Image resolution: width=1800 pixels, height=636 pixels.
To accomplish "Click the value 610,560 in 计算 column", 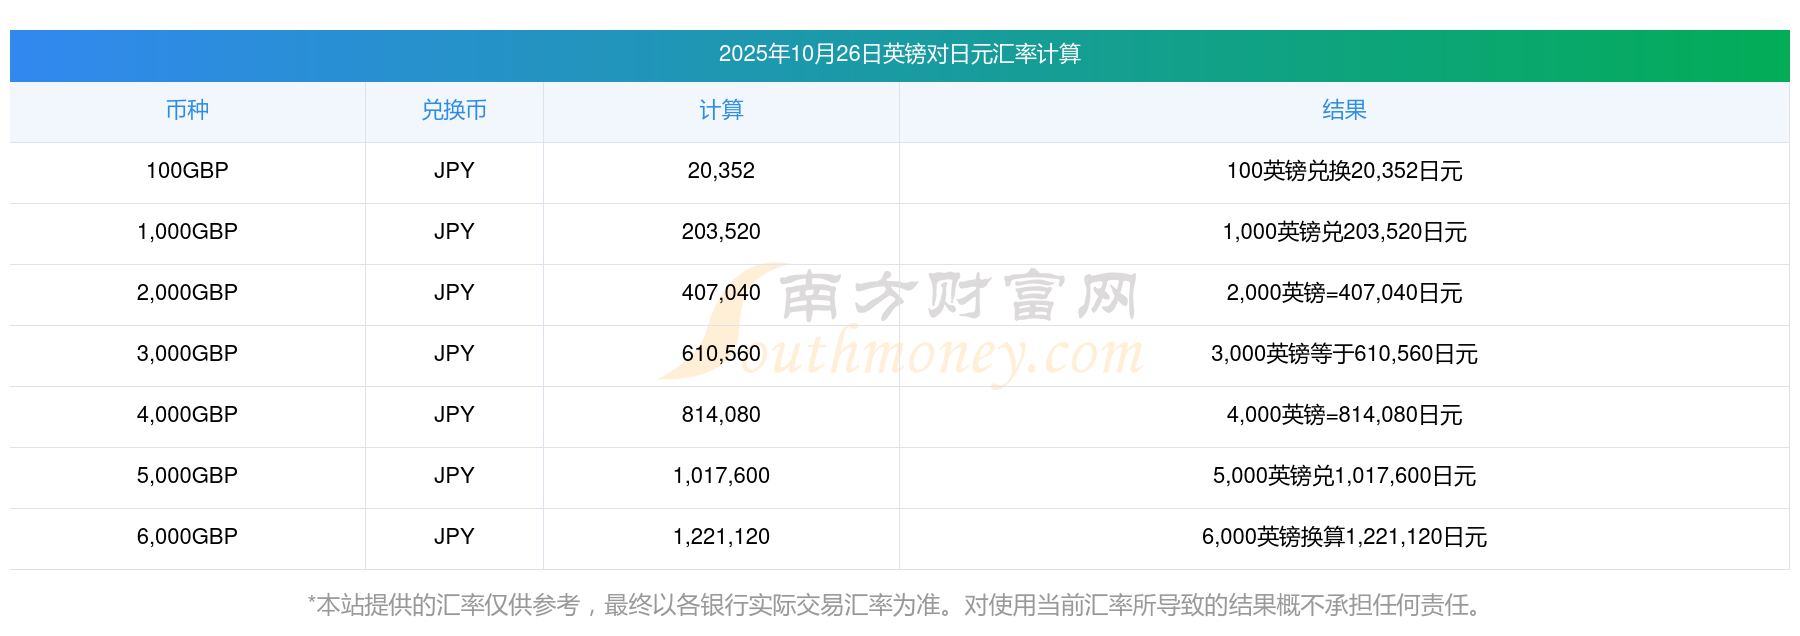I will click(721, 354).
